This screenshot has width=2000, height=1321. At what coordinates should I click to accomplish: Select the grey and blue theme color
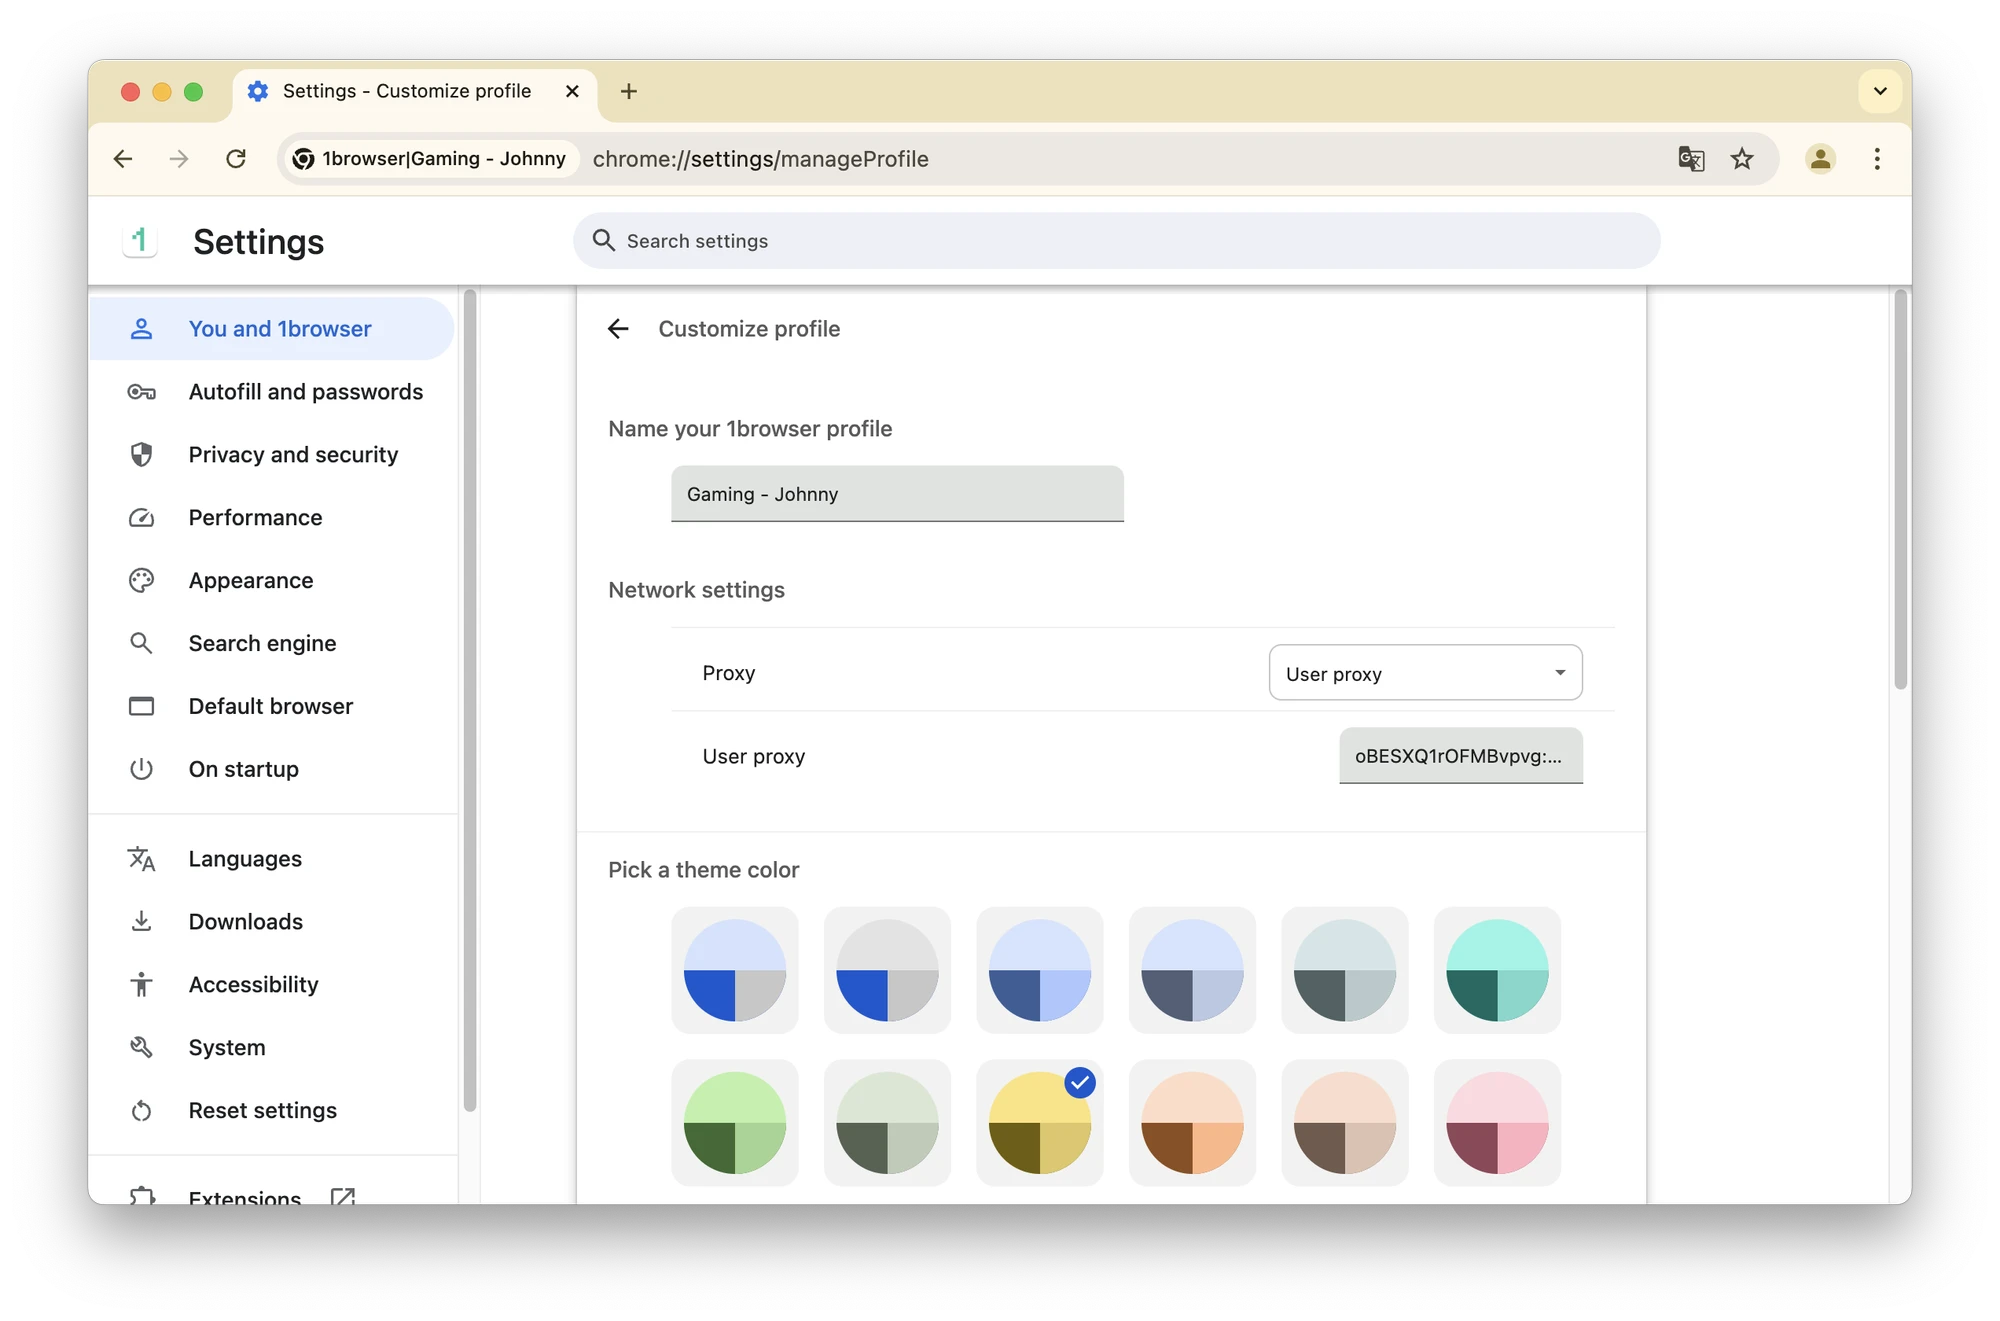coord(887,970)
